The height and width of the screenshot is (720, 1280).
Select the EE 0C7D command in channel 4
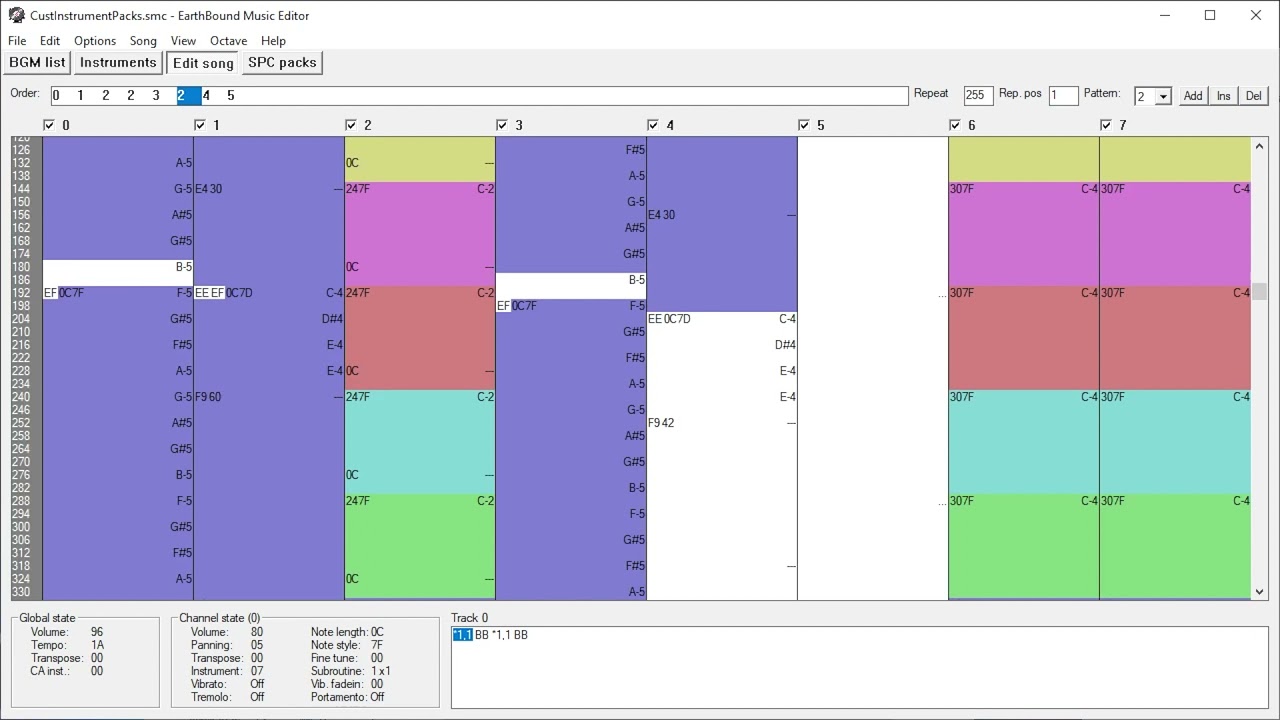pyautogui.click(x=669, y=319)
